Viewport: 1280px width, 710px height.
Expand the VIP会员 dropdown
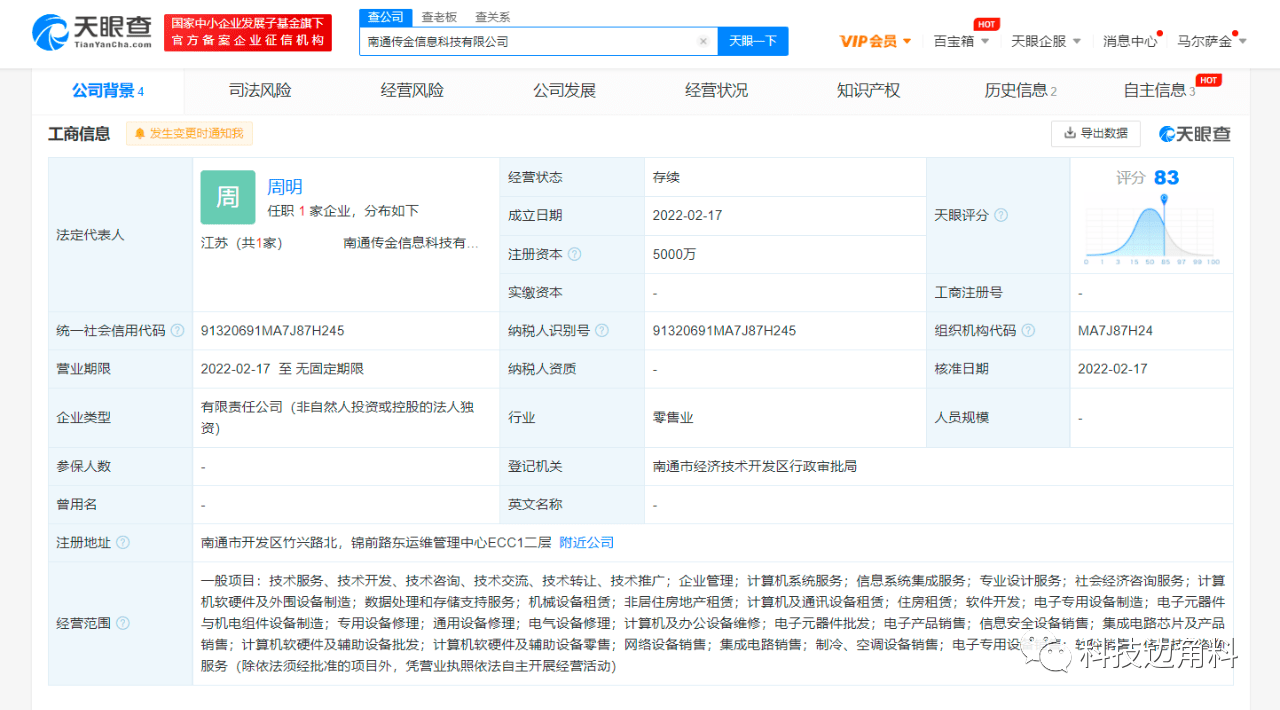click(876, 41)
